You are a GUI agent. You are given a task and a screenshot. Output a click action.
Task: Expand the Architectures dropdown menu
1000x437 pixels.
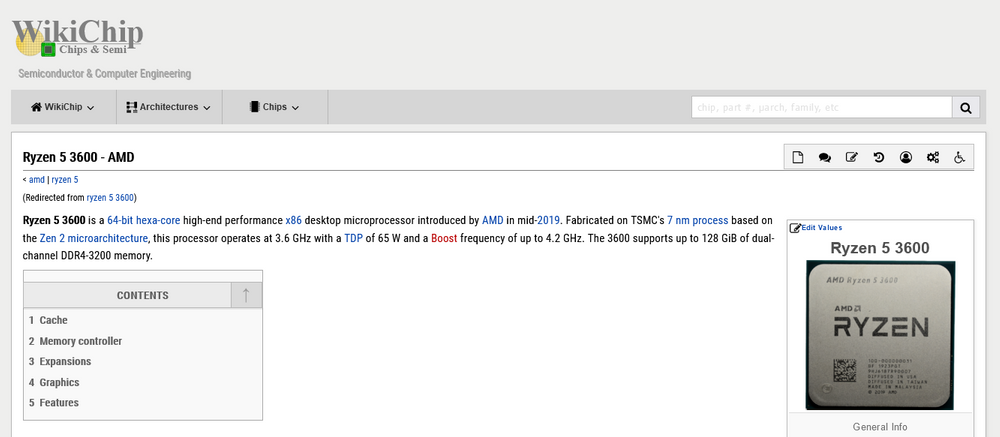point(169,107)
